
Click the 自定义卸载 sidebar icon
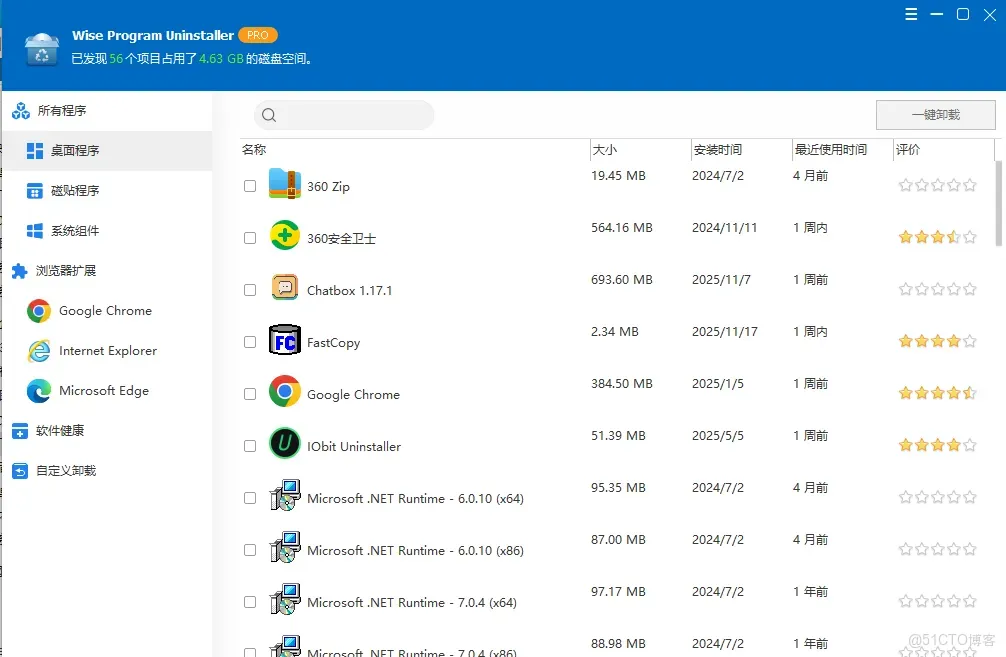point(21,470)
